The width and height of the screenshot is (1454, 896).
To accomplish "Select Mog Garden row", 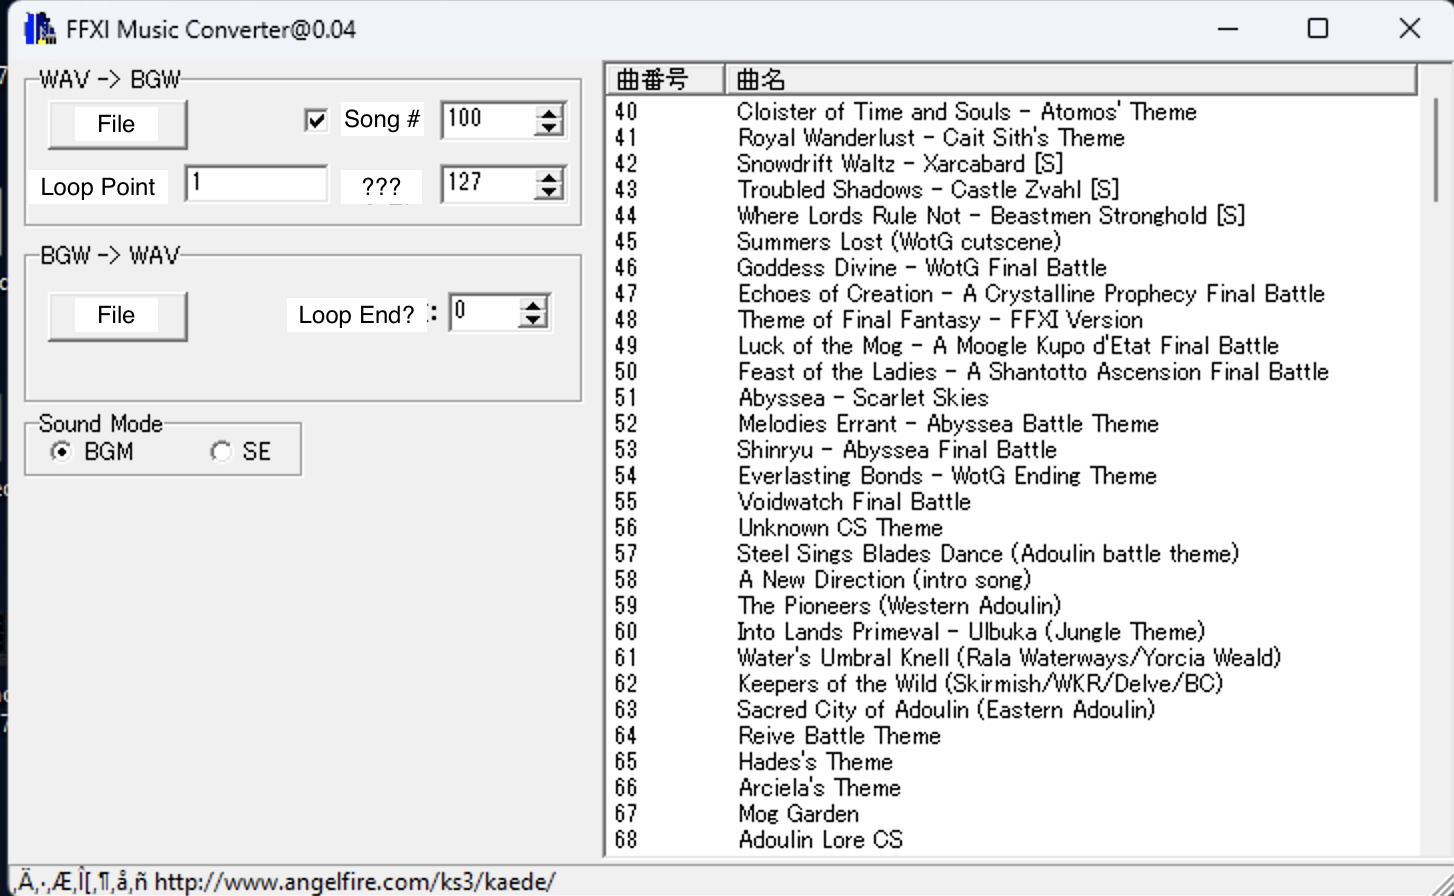I will pyautogui.click(x=1013, y=814).
